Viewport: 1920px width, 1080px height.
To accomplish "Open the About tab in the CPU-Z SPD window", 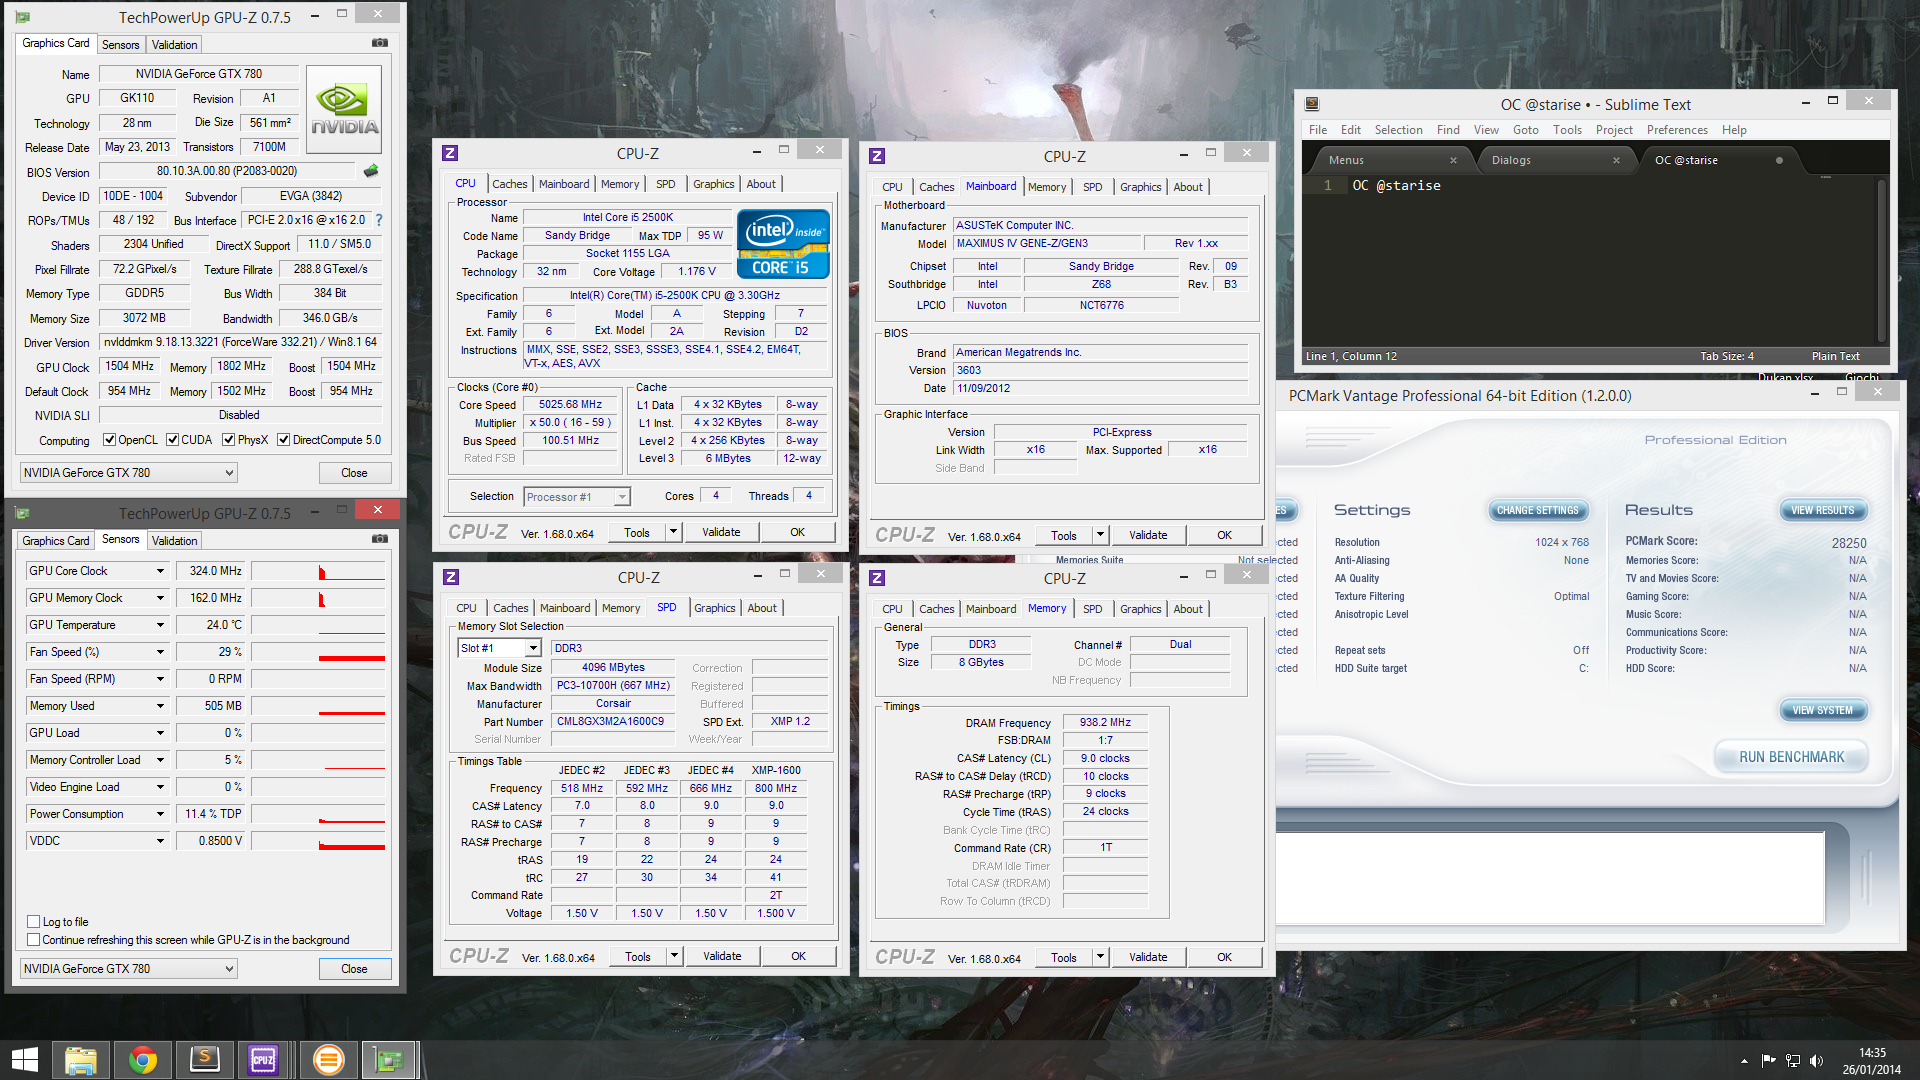I will coord(762,608).
